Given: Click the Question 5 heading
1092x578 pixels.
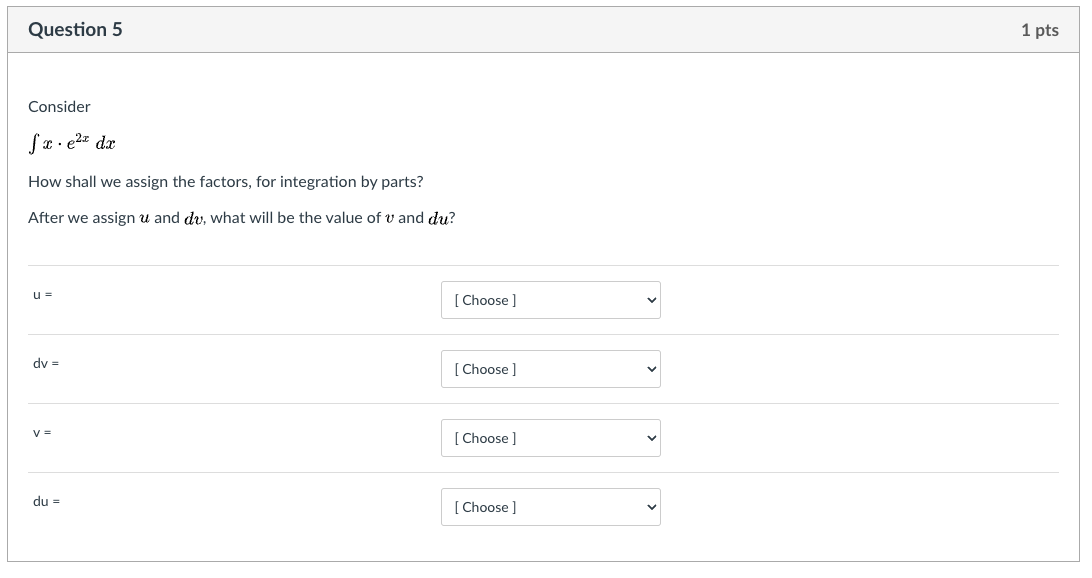Looking at the screenshot, I should [x=75, y=30].
